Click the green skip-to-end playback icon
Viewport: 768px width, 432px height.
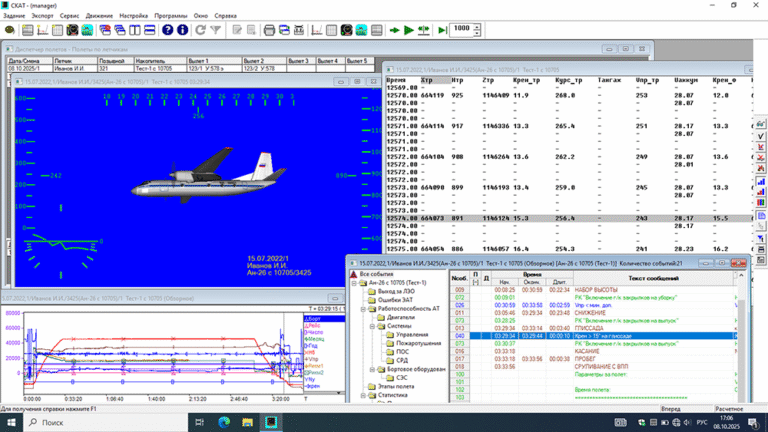442,30
